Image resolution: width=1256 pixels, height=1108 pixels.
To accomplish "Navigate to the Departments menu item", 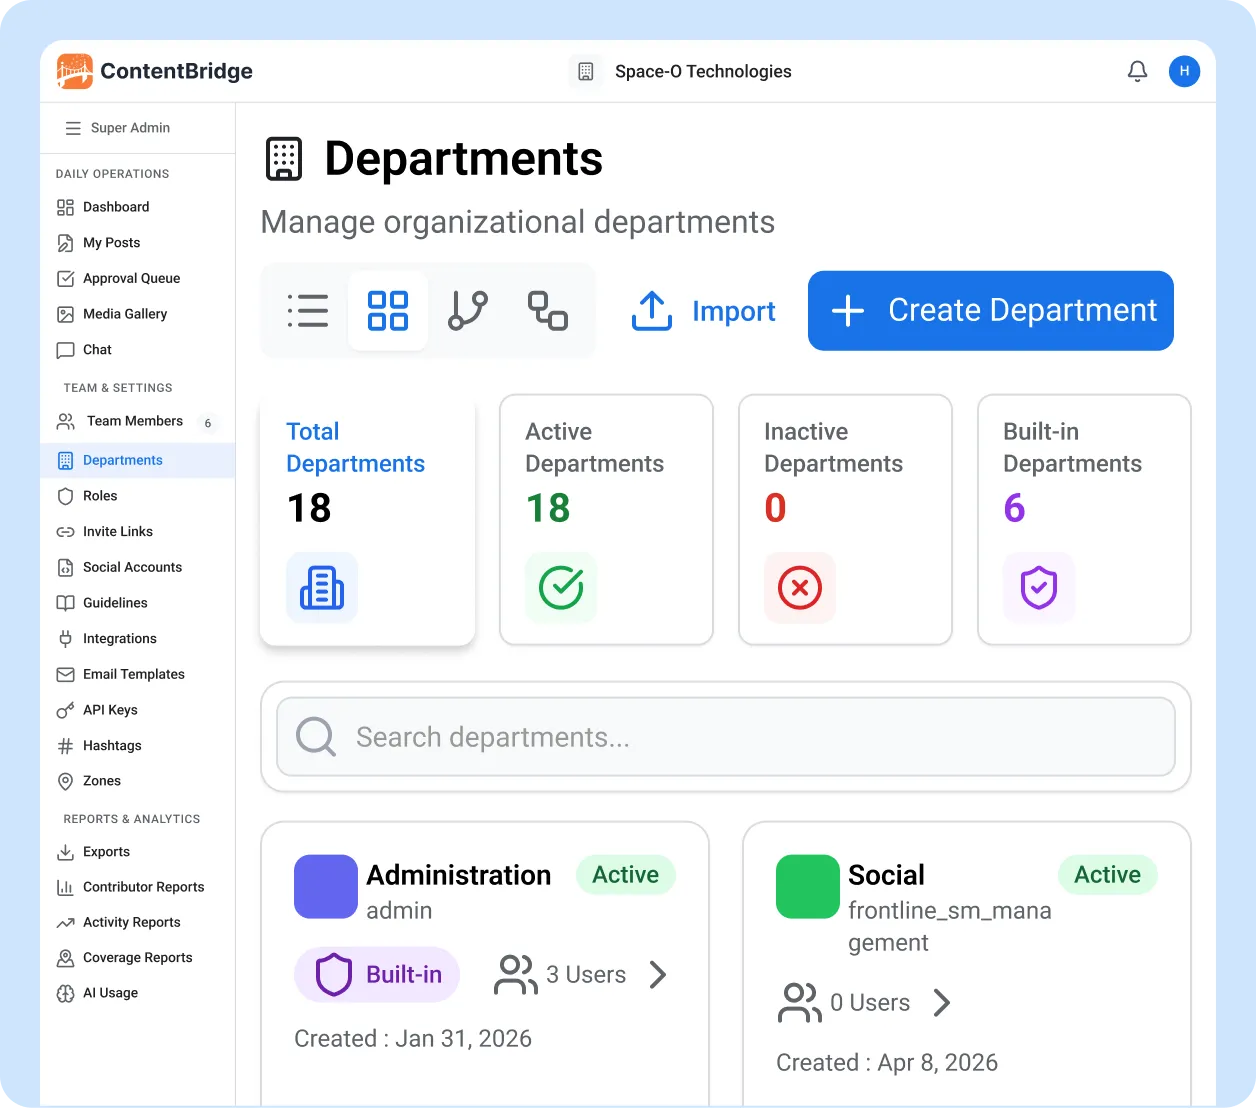I will click(x=122, y=460).
